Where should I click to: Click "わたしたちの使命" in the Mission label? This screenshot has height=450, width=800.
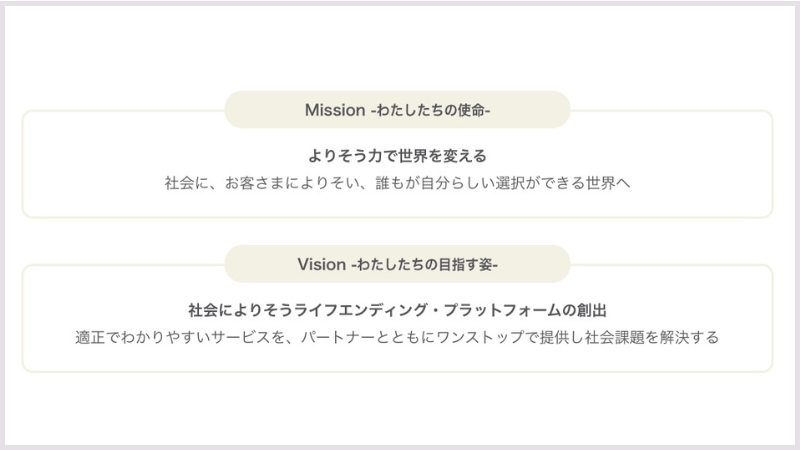click(x=433, y=110)
